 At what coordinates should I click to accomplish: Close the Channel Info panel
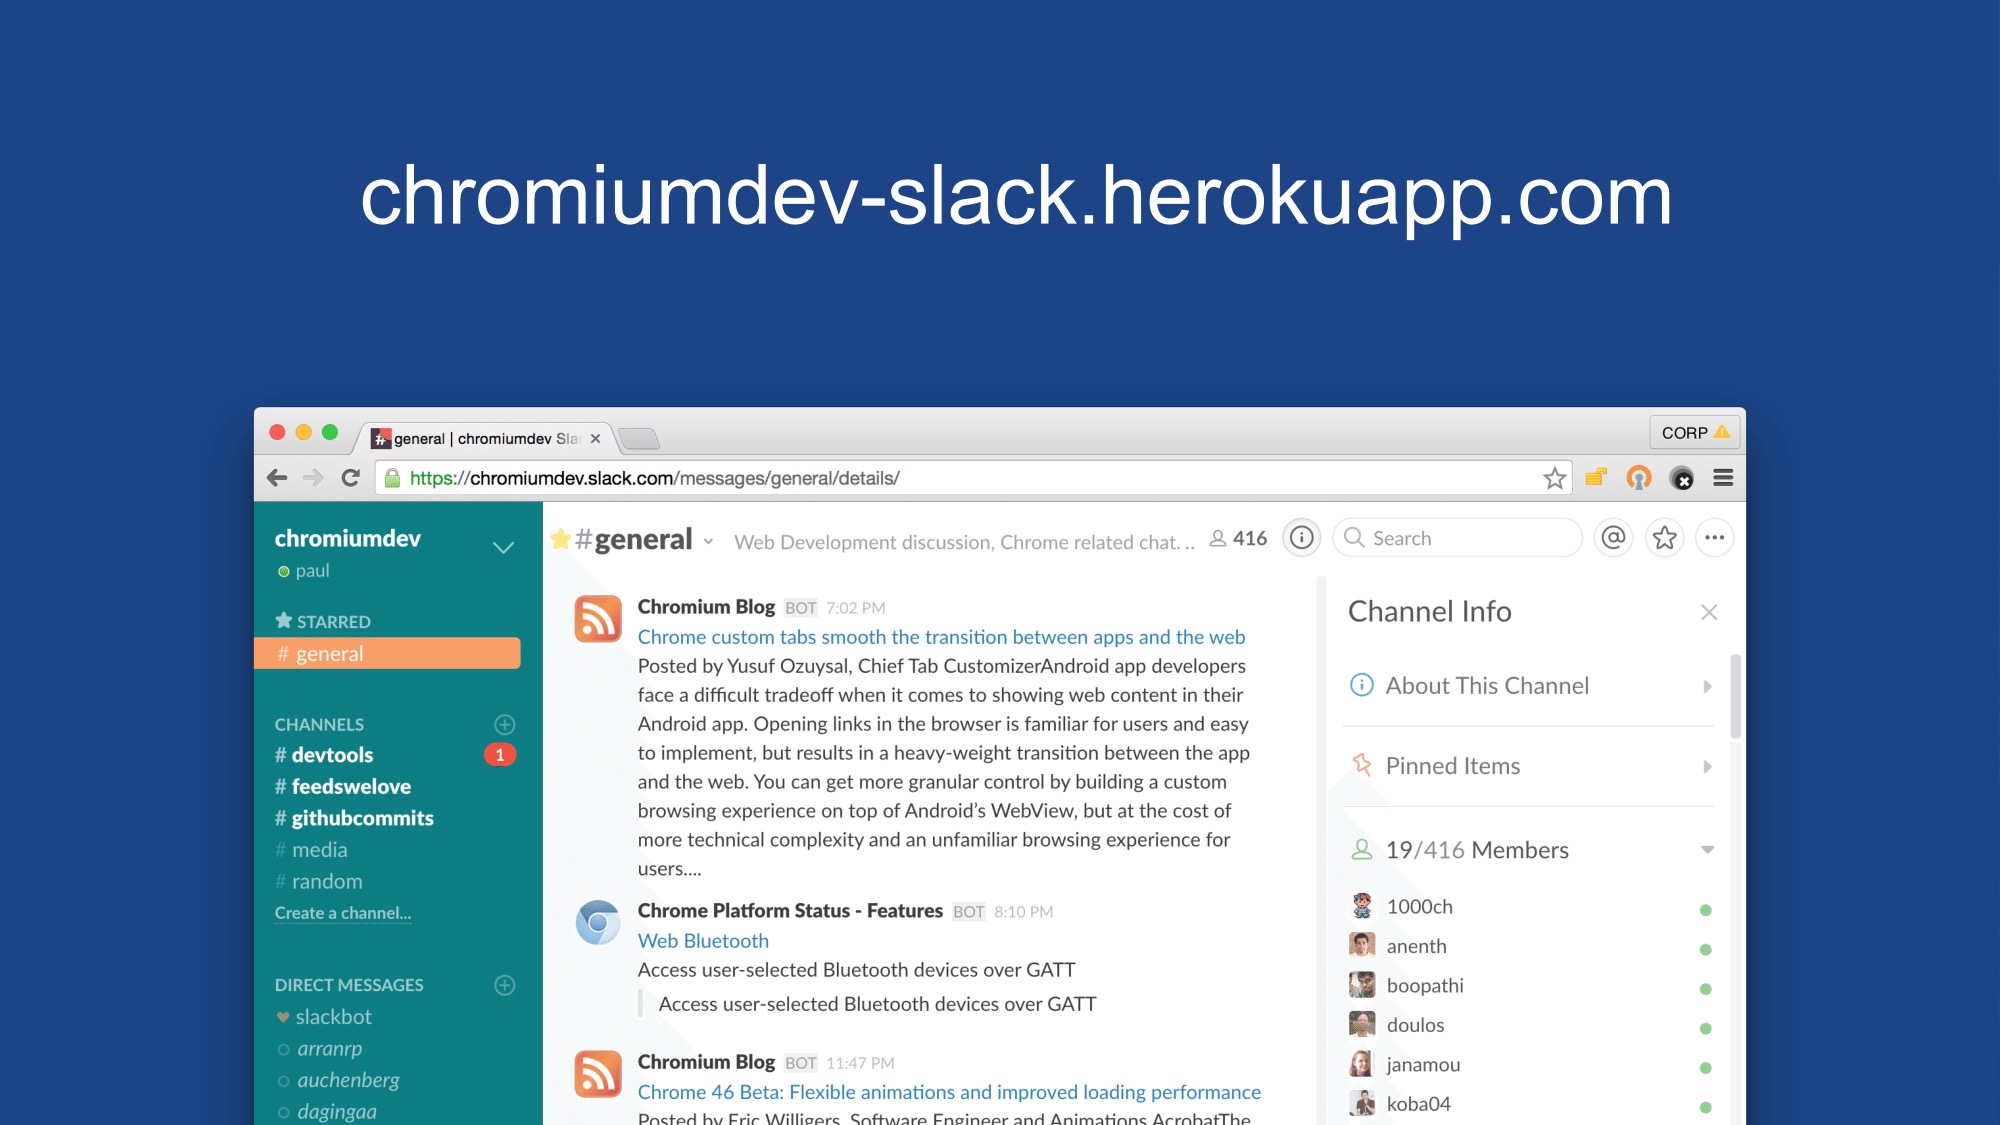pos(1709,612)
